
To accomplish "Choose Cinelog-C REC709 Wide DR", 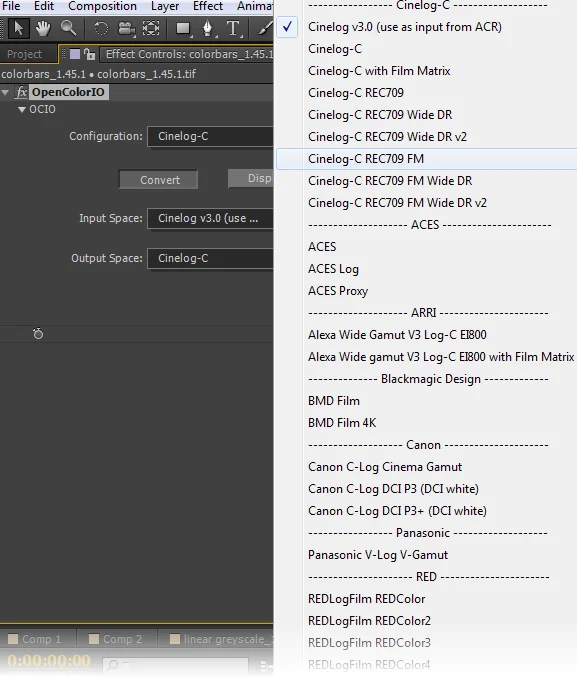I will tap(380, 115).
